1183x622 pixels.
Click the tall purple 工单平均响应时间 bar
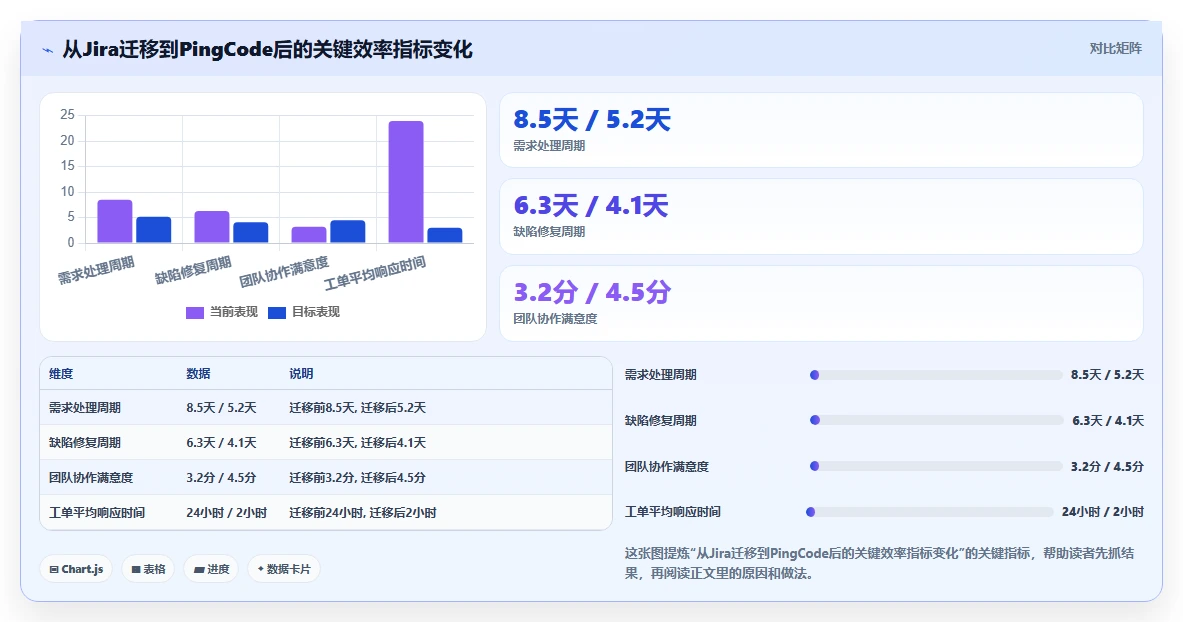(406, 182)
